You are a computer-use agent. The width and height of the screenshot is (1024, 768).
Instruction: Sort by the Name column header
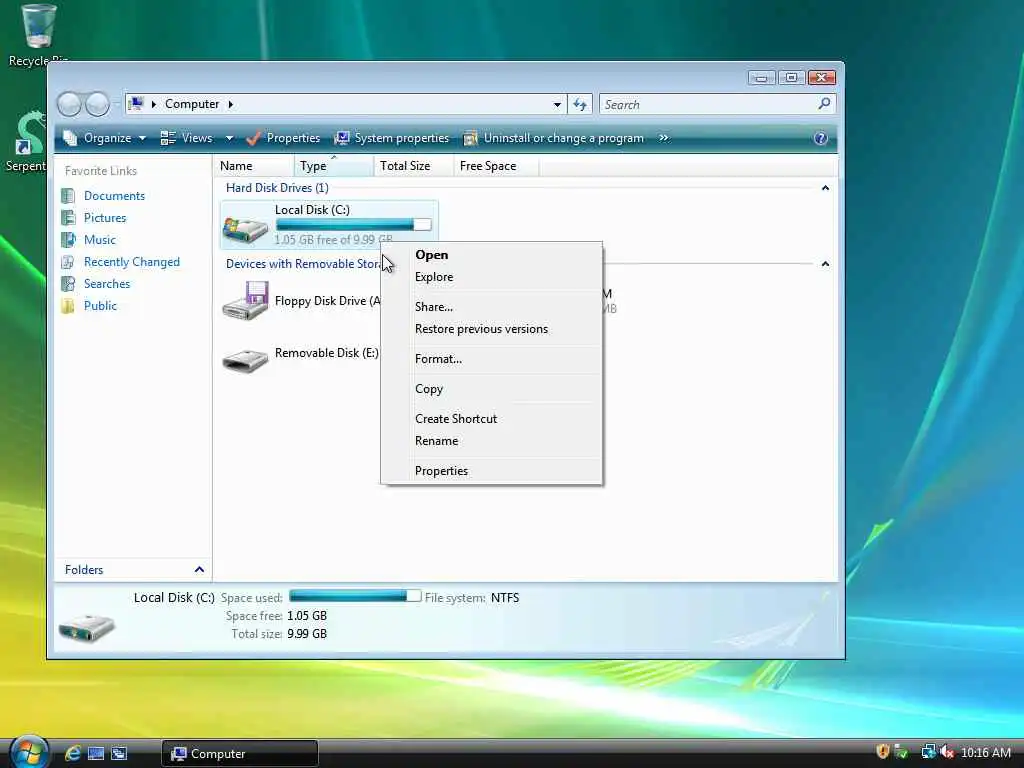point(253,166)
